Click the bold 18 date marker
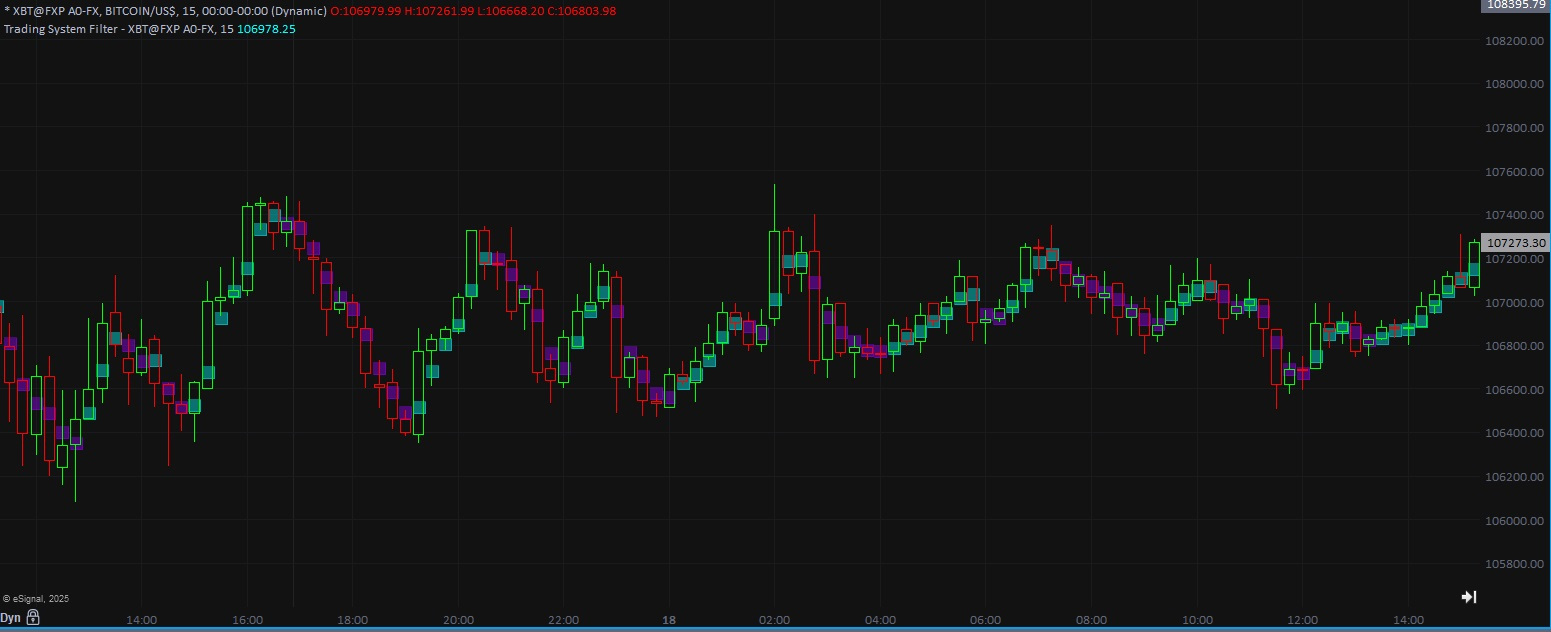Viewport: 1551px width, 632px height. 669,620
